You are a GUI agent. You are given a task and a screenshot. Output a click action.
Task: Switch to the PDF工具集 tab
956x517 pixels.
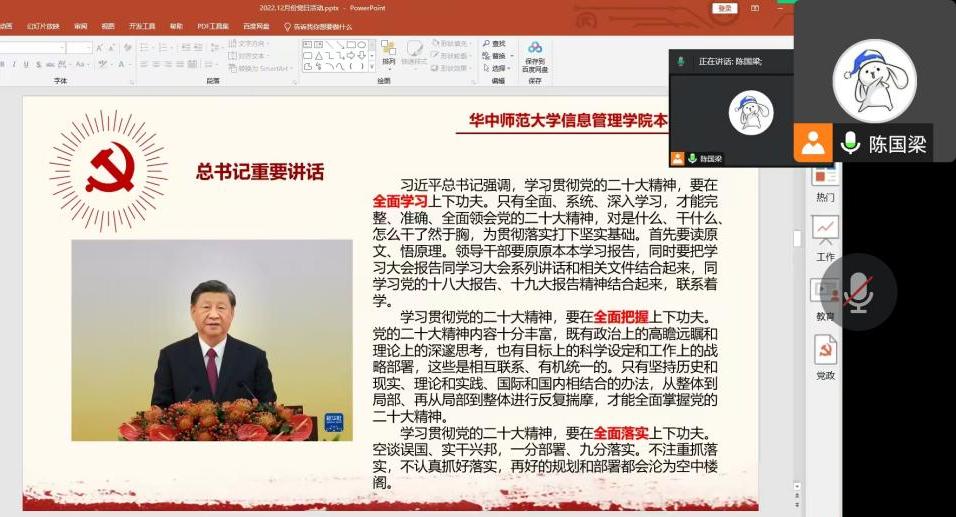coord(212,27)
